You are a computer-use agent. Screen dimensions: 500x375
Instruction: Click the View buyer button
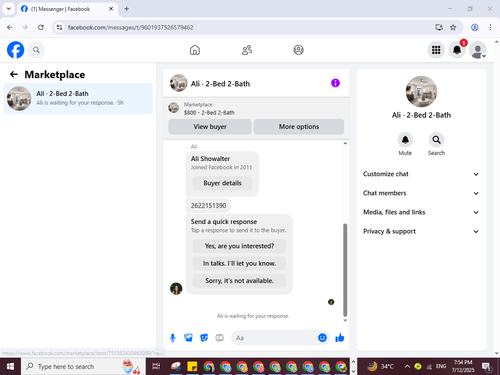point(210,127)
